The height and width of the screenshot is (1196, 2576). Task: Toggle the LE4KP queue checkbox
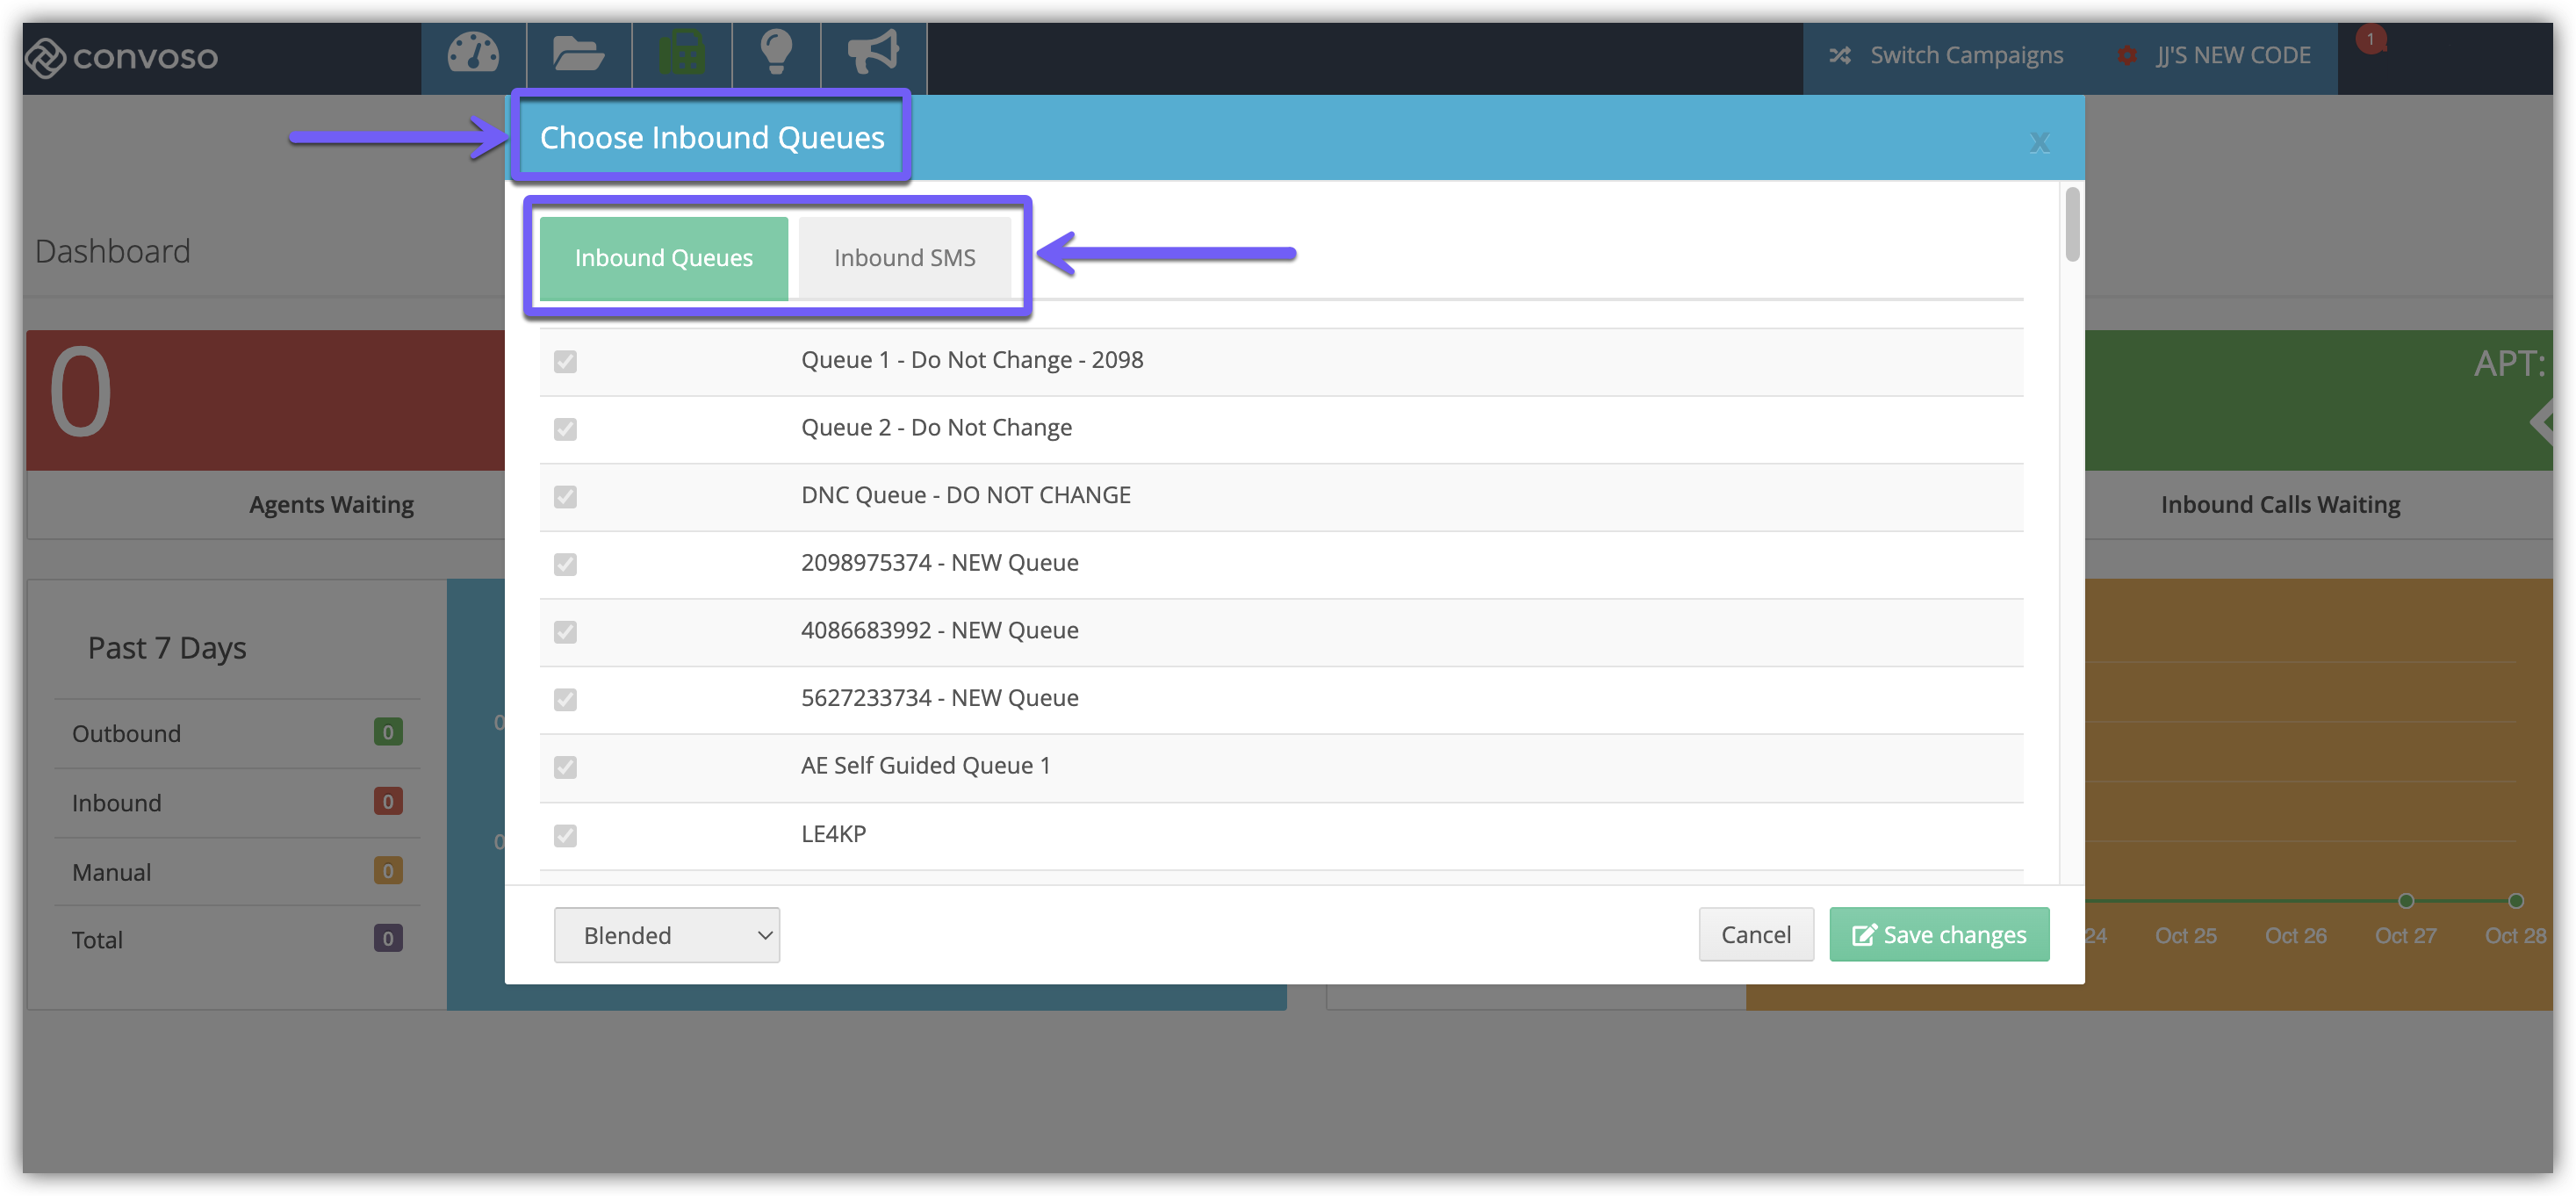tap(565, 835)
